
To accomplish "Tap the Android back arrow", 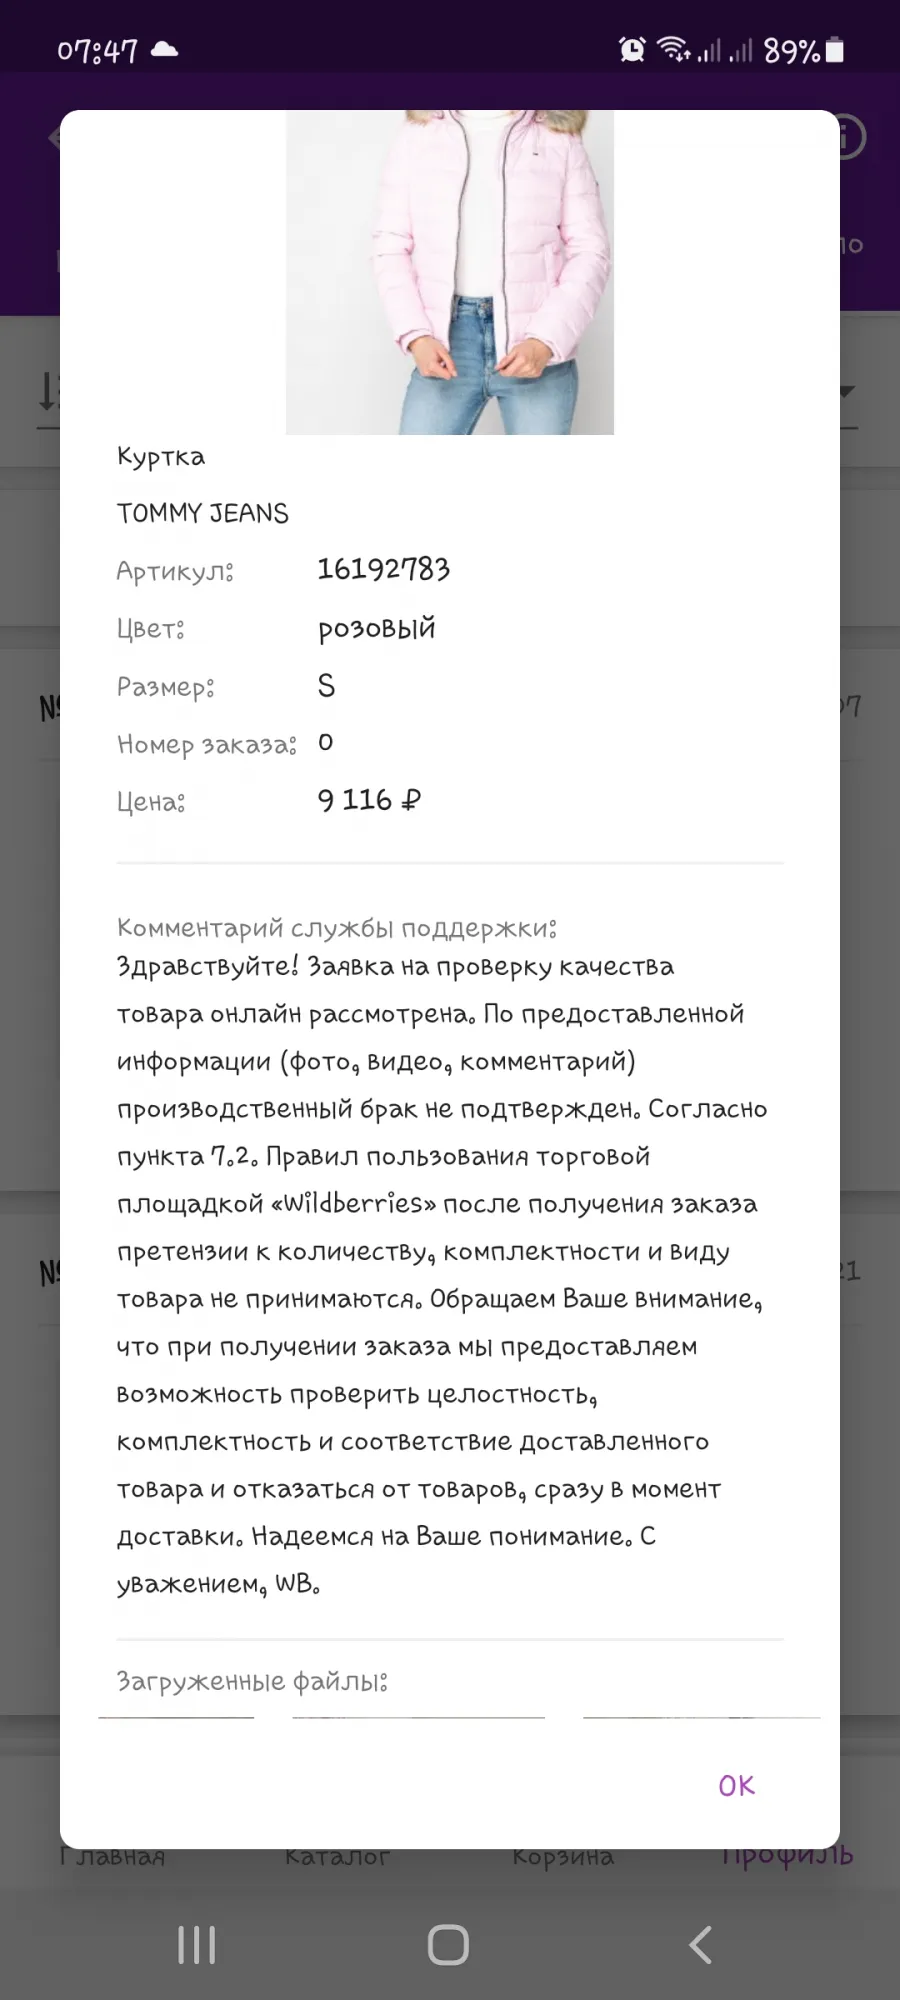I will click(x=701, y=1945).
